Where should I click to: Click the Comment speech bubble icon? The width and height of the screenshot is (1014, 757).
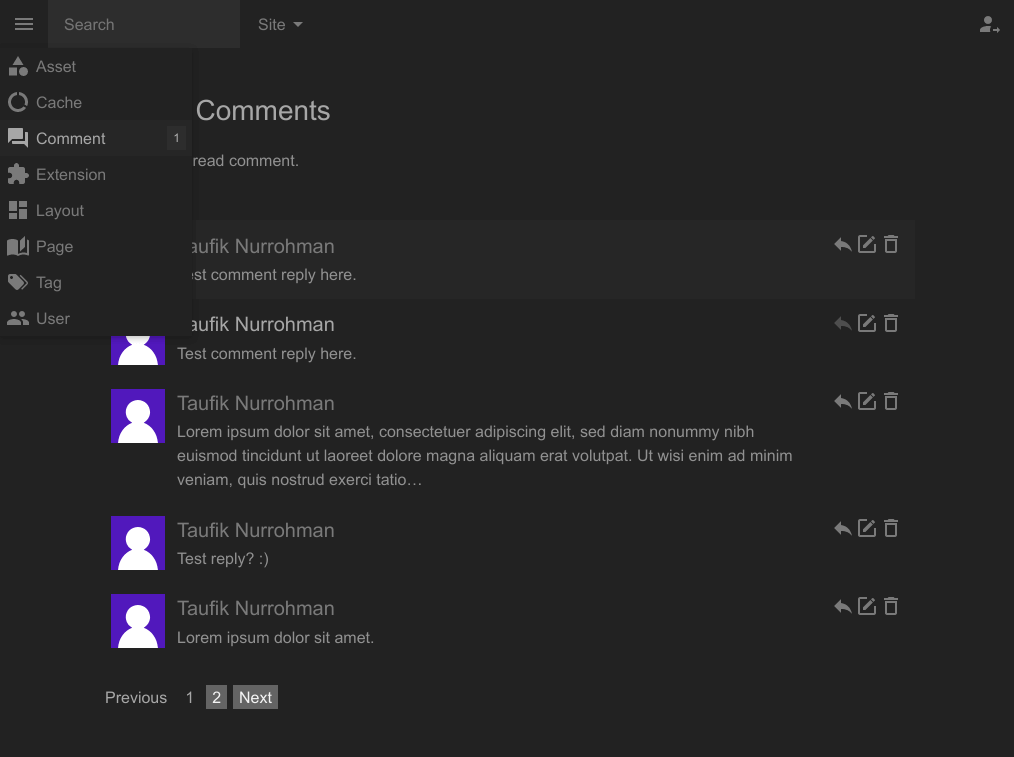click(18, 139)
